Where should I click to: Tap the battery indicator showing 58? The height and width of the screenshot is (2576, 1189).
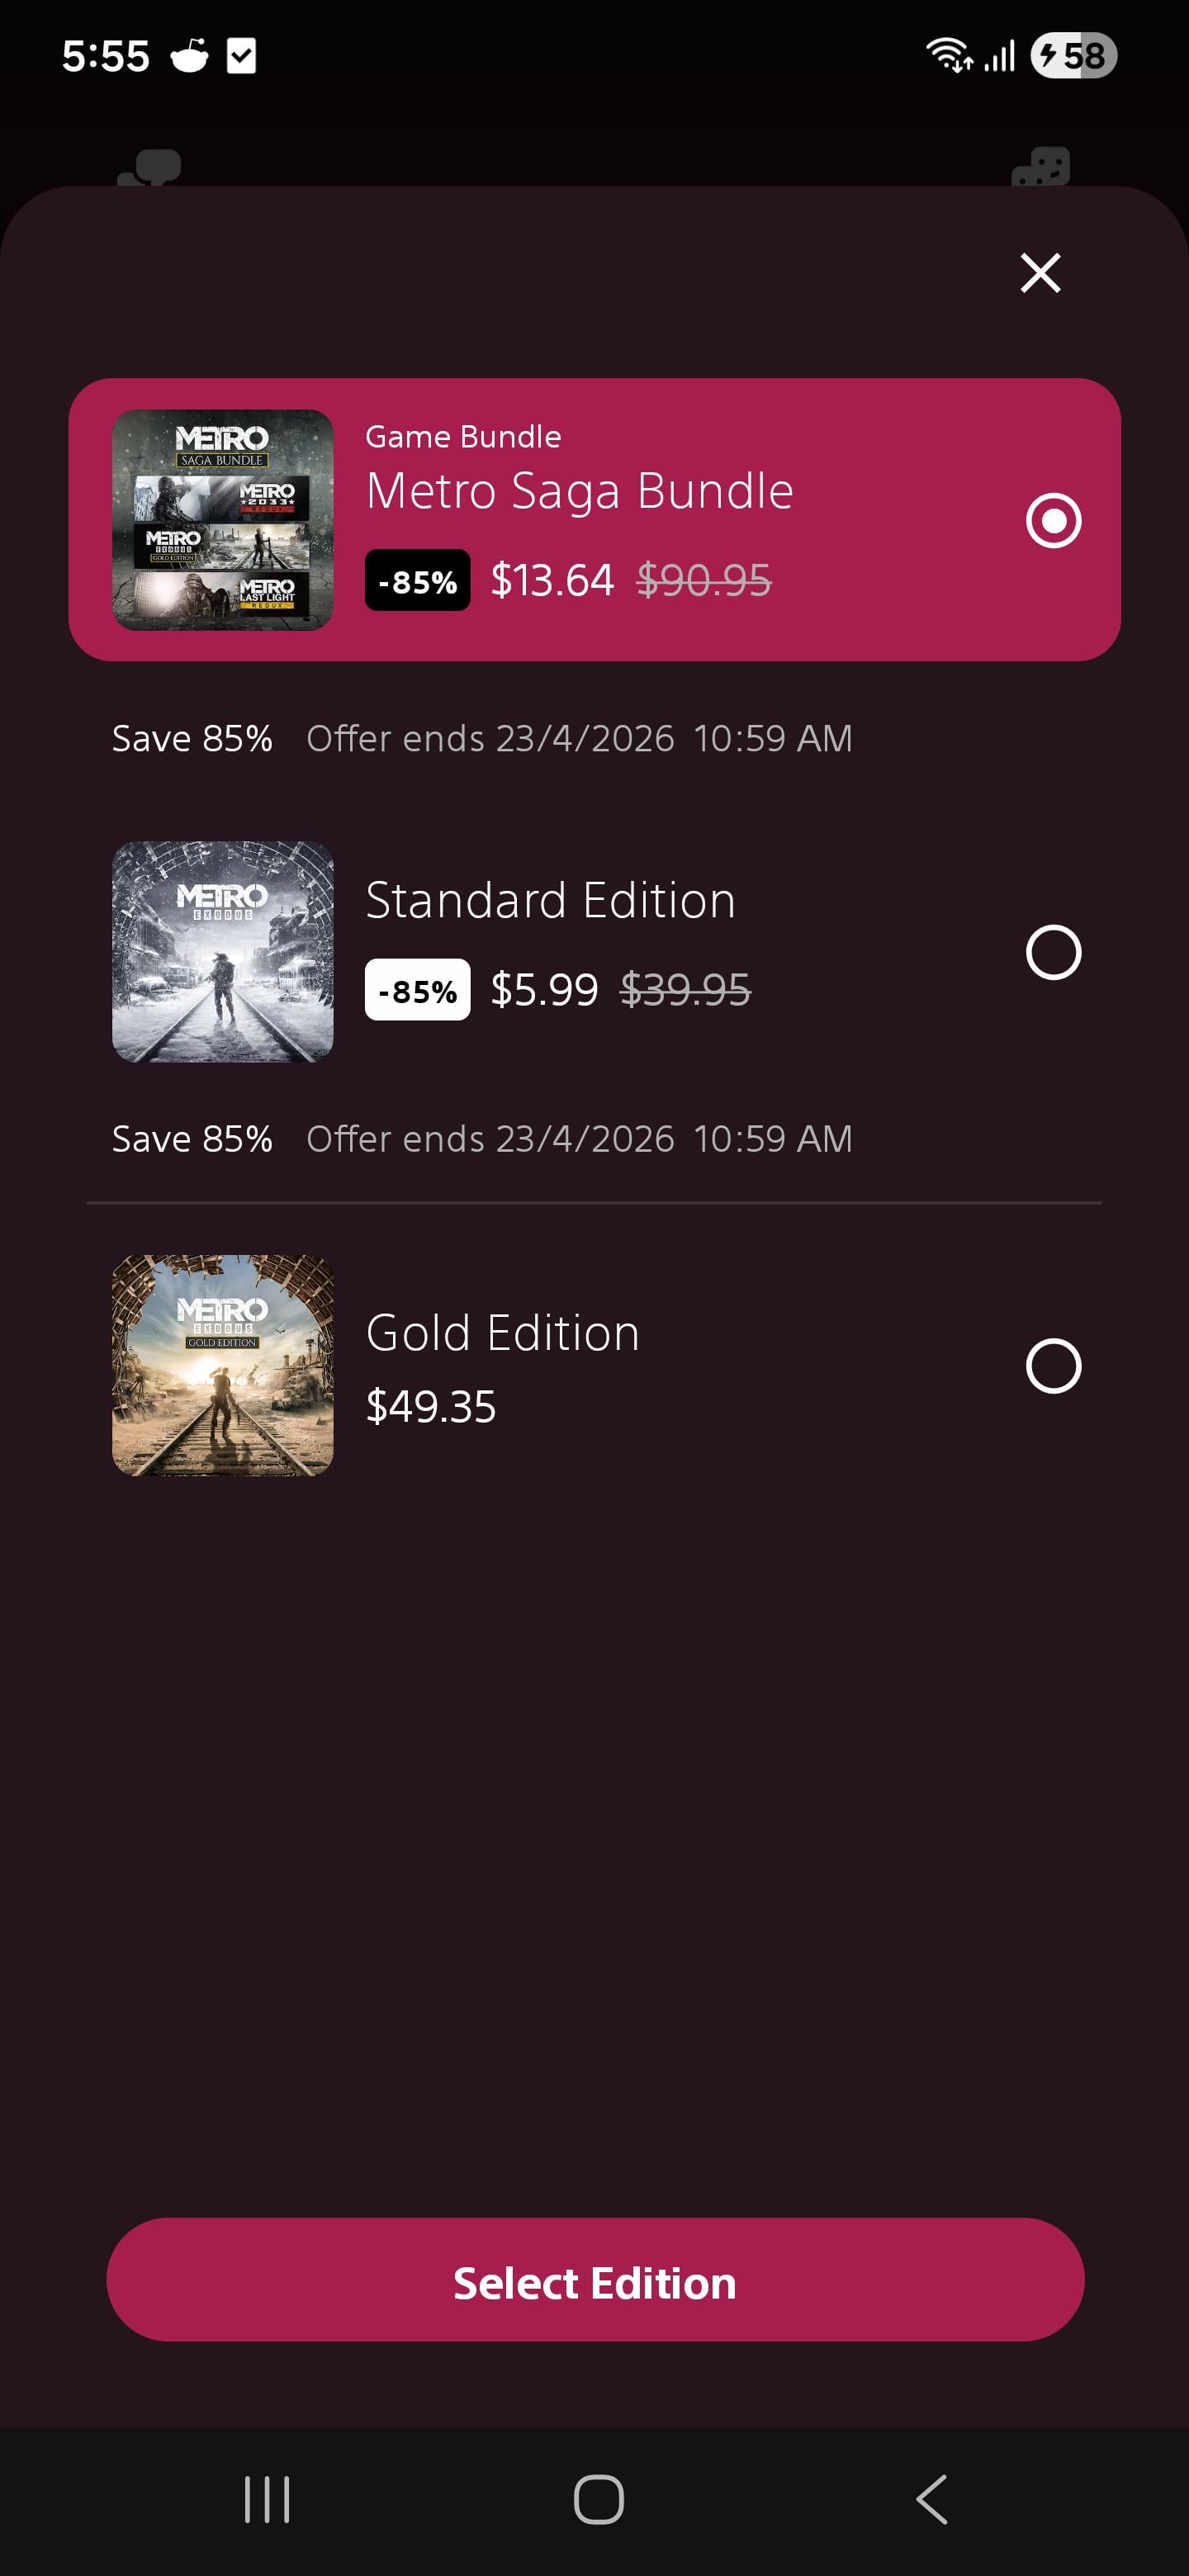[1073, 56]
